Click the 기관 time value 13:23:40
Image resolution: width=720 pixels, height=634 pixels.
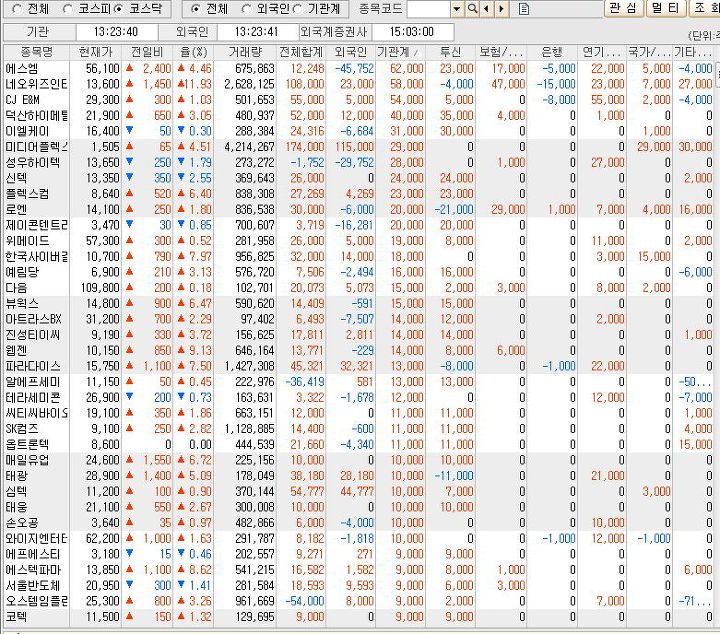point(116,32)
